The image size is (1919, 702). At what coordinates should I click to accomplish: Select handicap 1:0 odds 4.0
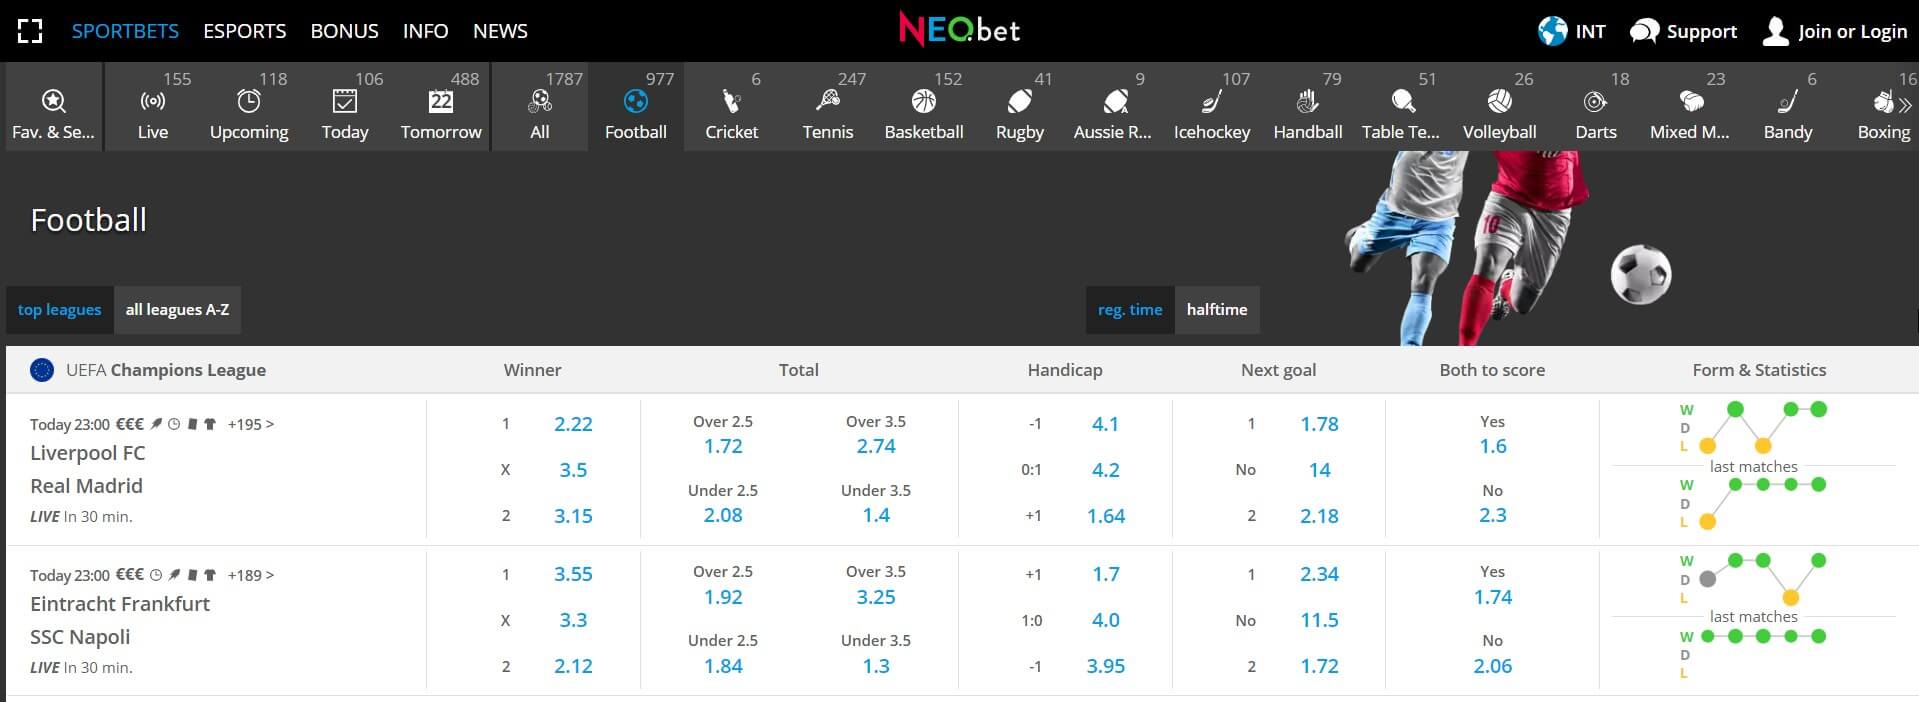1106,620
